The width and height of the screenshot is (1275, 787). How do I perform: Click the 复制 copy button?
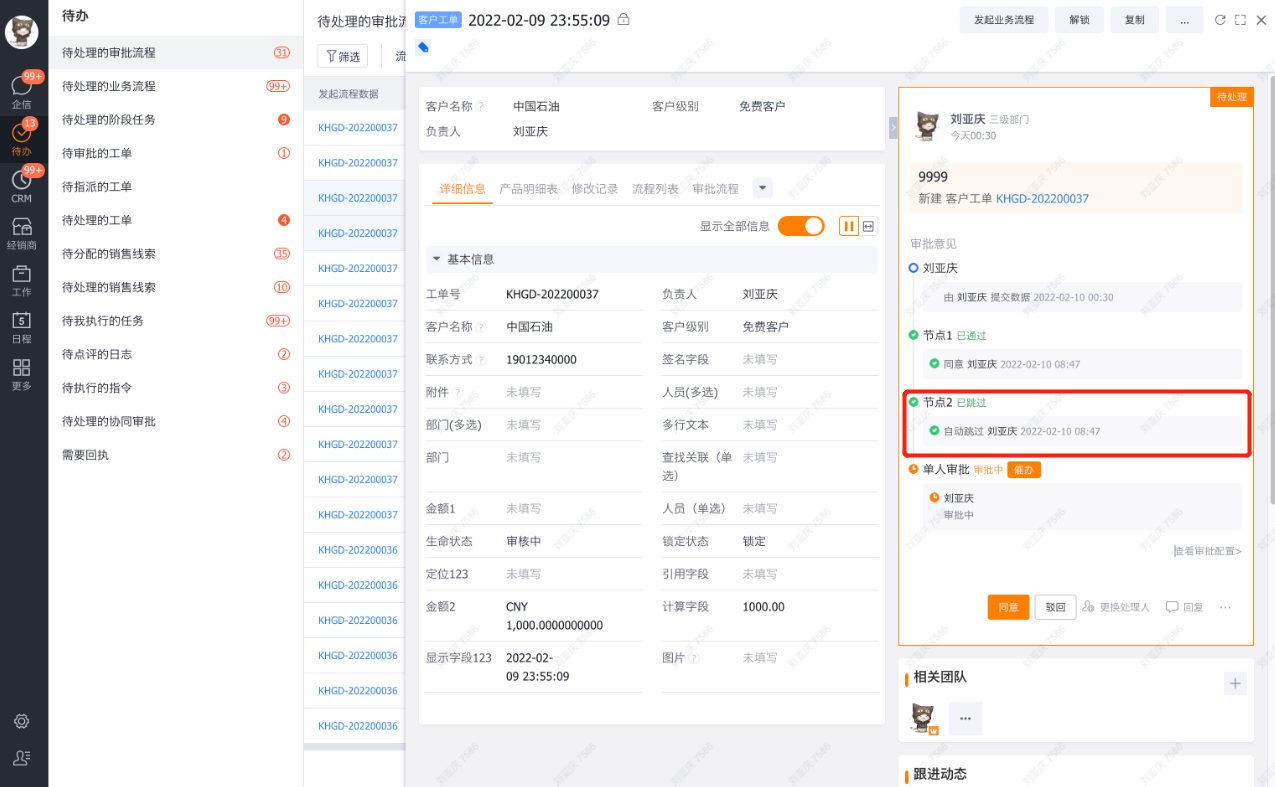[1135, 20]
